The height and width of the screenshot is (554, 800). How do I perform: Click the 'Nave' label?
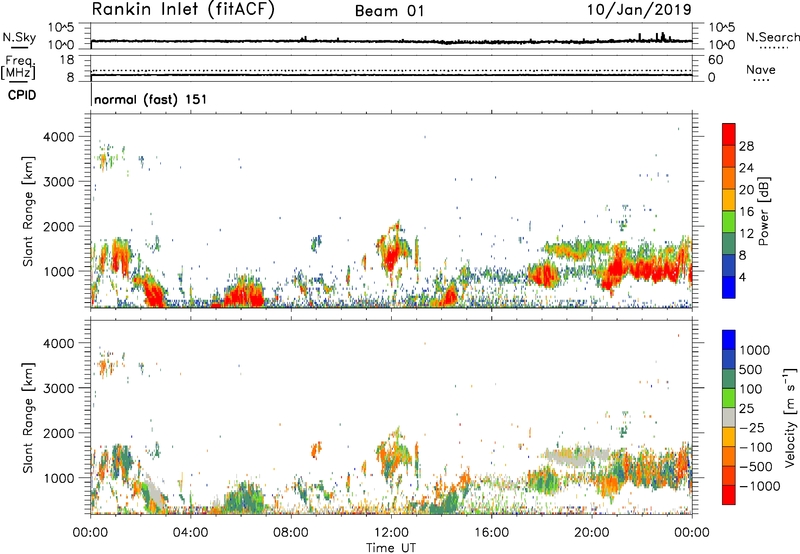click(761, 70)
